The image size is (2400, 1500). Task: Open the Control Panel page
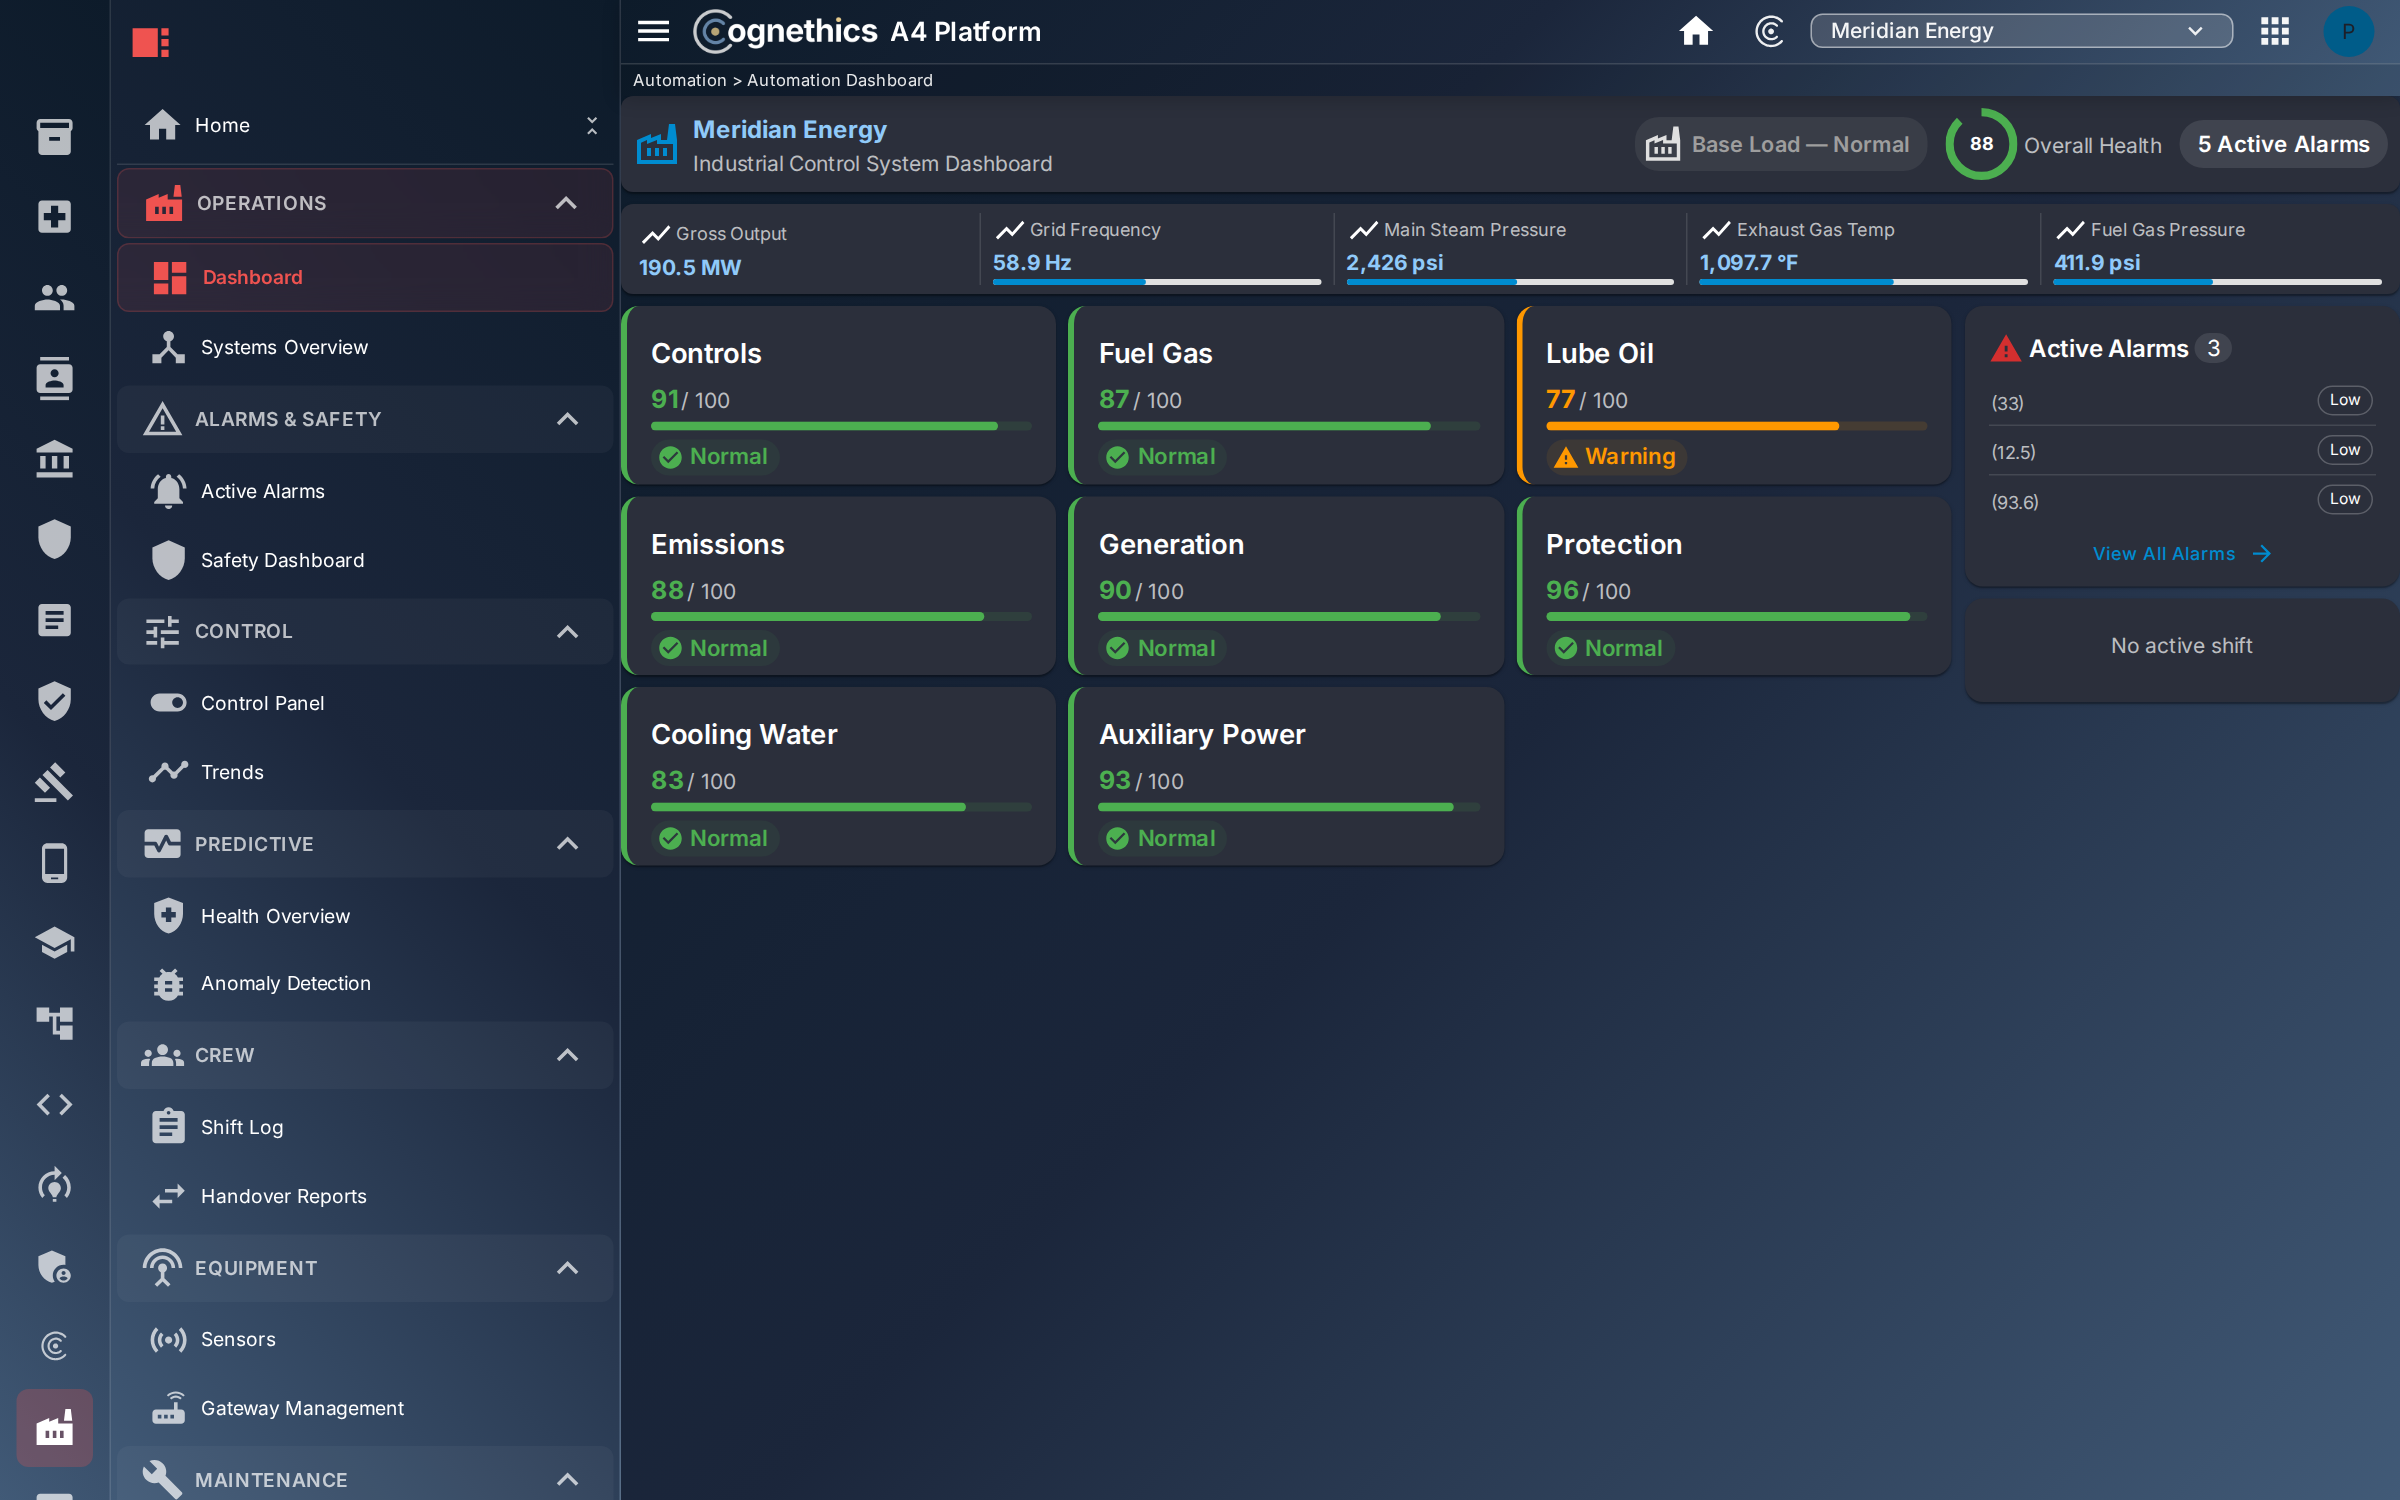pyautogui.click(x=365, y=703)
